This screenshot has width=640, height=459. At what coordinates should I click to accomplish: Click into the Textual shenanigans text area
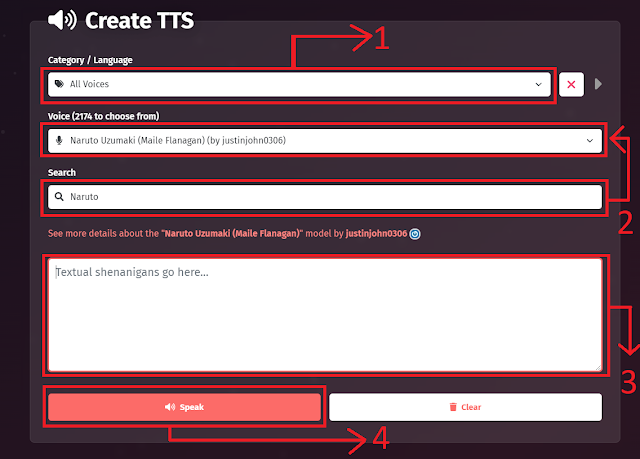click(x=324, y=315)
